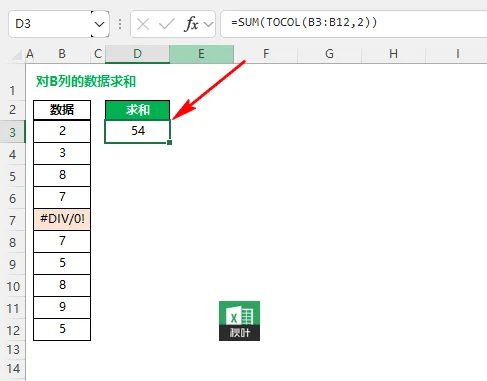Screen dimensions: 487x381
Task: Select column I header
Action: pos(456,54)
